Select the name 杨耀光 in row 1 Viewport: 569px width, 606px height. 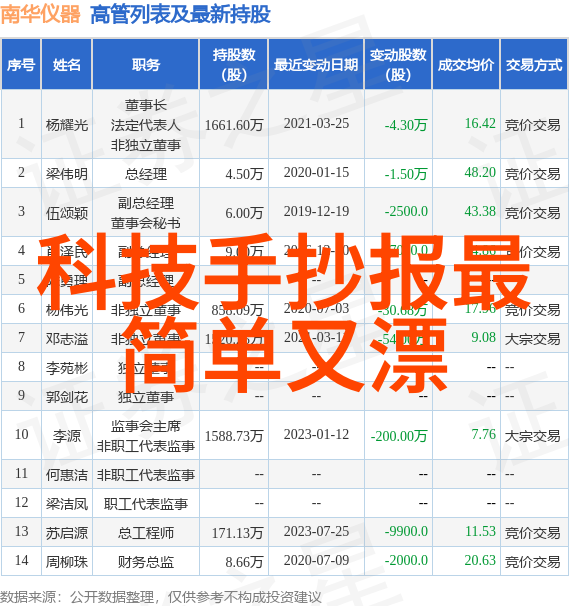67,125
